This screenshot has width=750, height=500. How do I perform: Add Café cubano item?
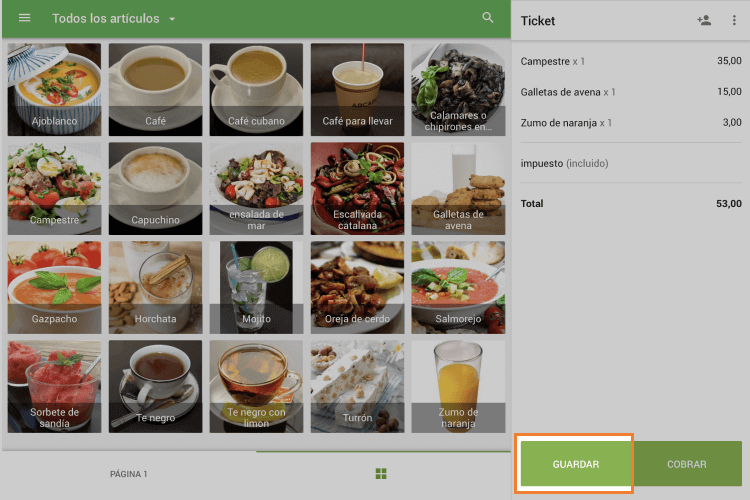[x=256, y=89]
